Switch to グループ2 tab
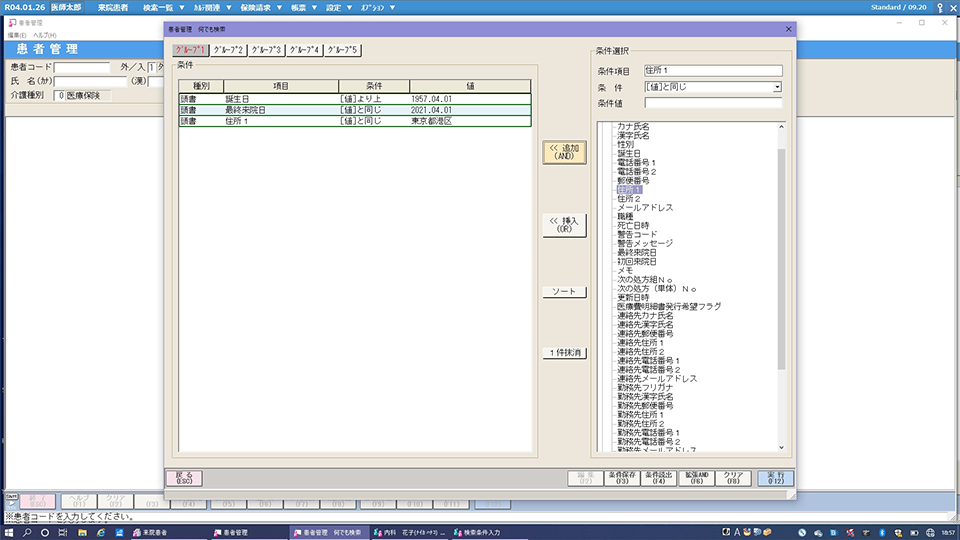Viewport: 960px width, 540px height. coord(228,49)
